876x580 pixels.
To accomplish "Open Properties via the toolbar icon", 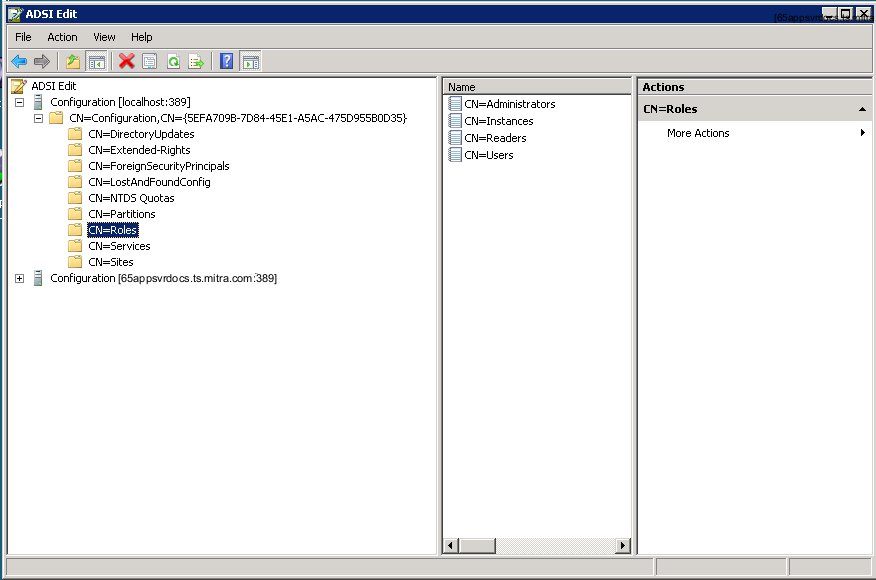I will [150, 62].
